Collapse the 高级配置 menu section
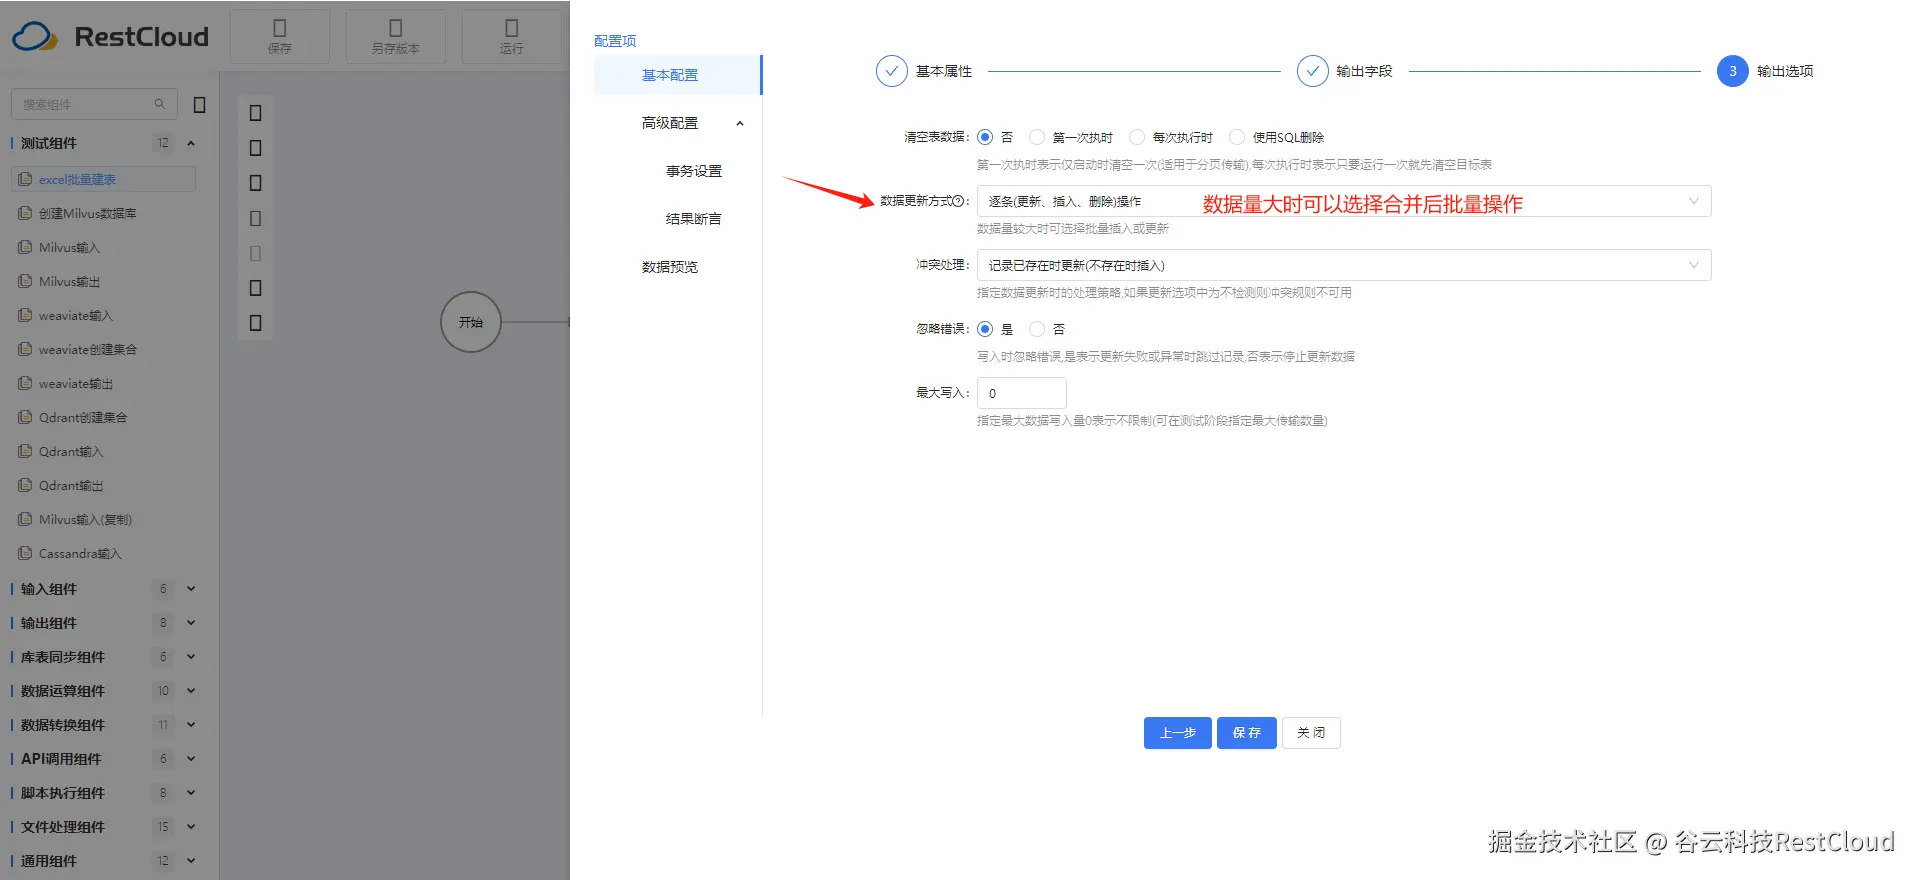The height and width of the screenshot is (880, 1920). [740, 124]
